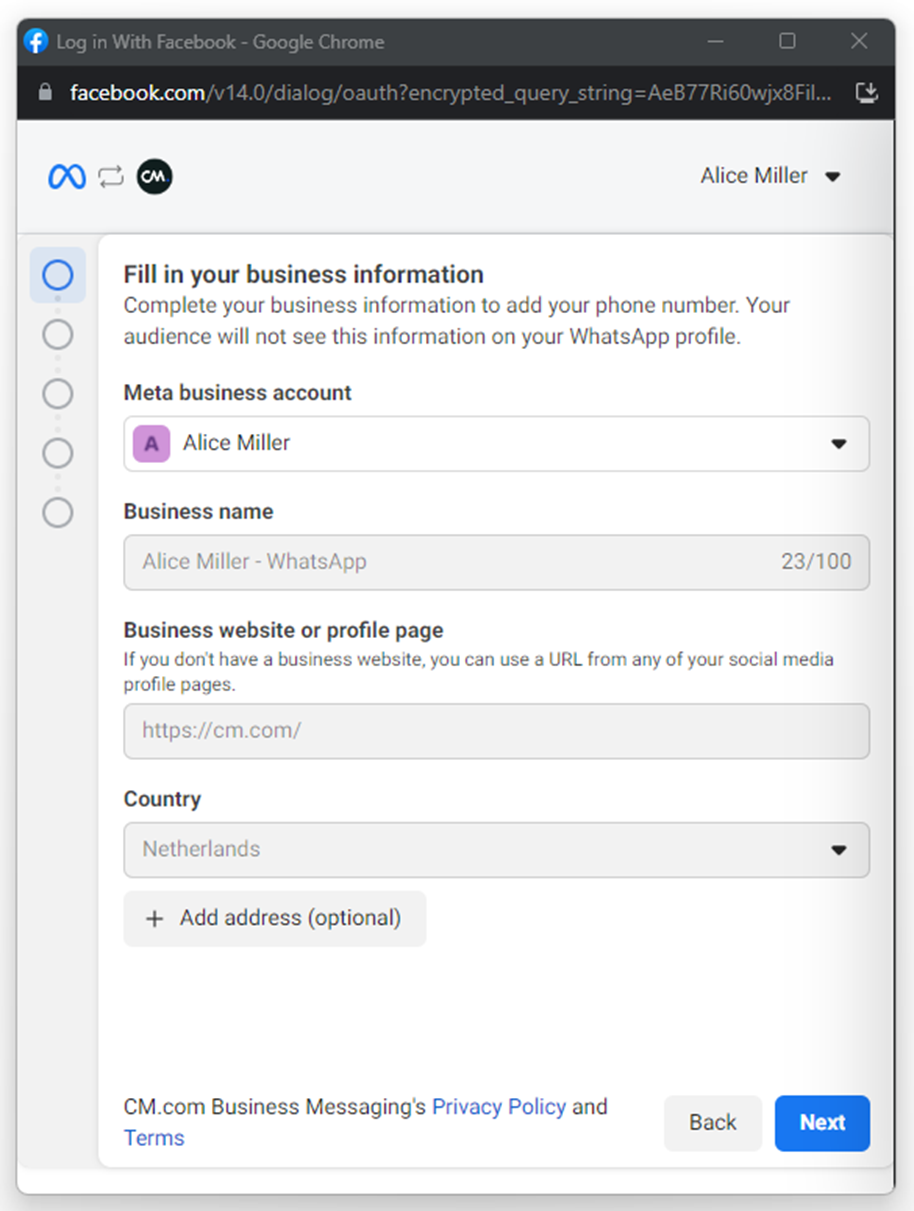Click the install app icon in address bar
914x1211 pixels.
pyautogui.click(x=866, y=93)
